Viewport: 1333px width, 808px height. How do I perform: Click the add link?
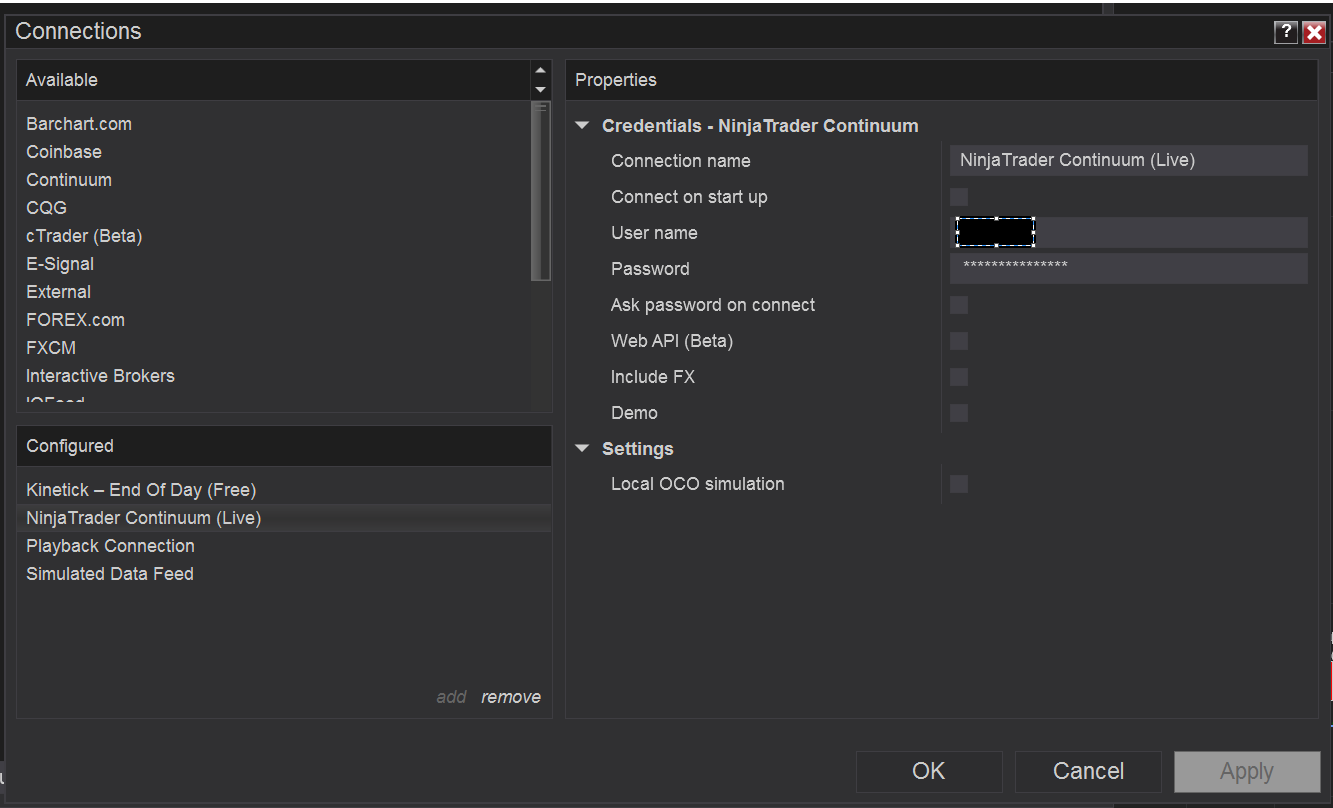pyautogui.click(x=451, y=697)
